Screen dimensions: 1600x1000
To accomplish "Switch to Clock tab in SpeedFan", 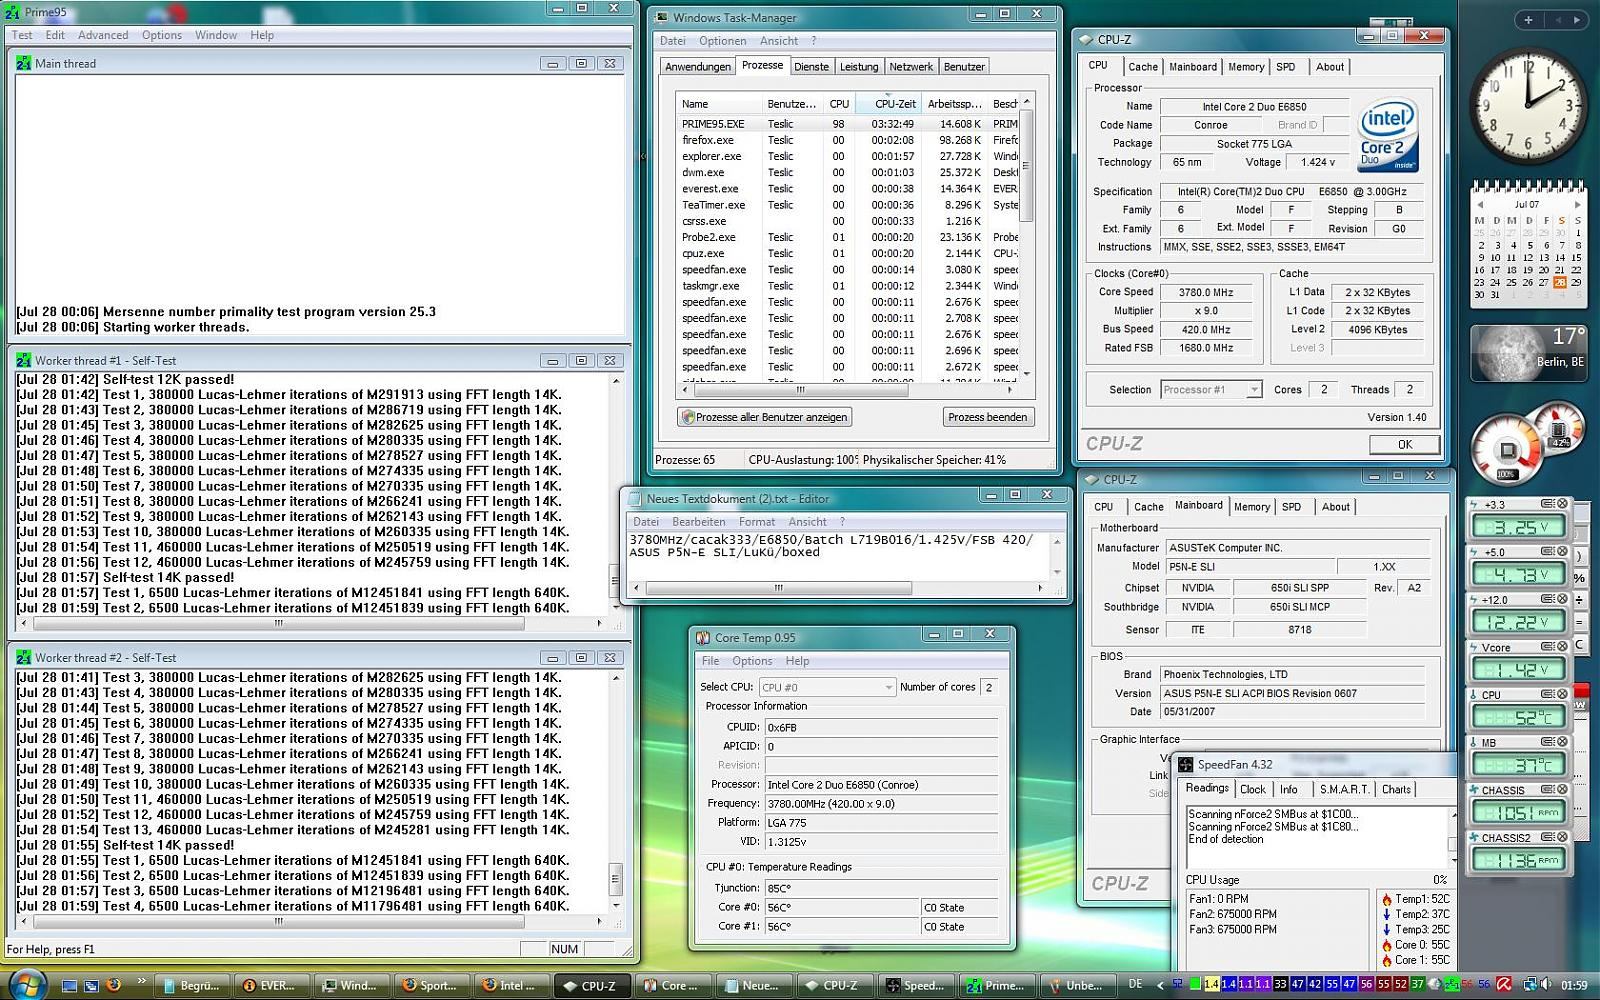I will tap(1253, 789).
